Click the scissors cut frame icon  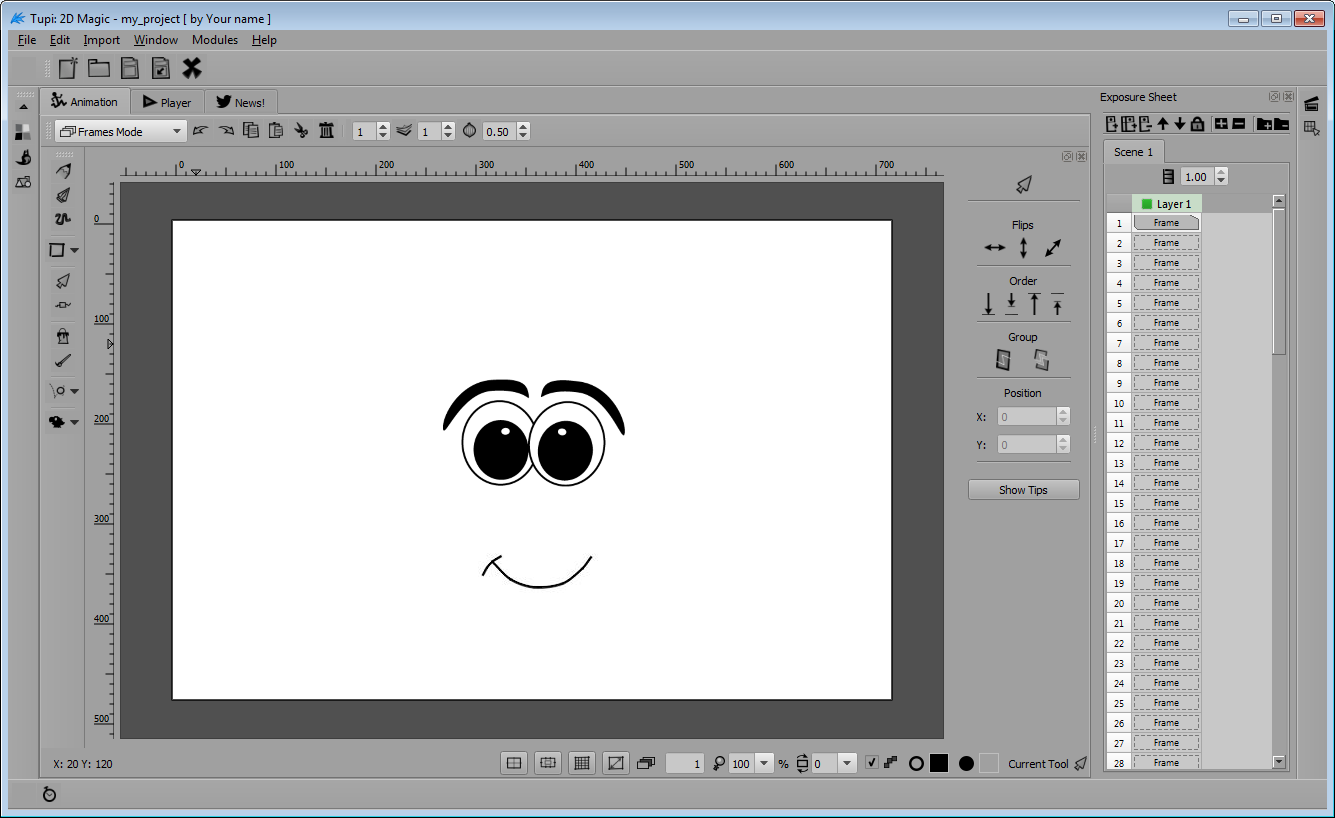(x=301, y=131)
